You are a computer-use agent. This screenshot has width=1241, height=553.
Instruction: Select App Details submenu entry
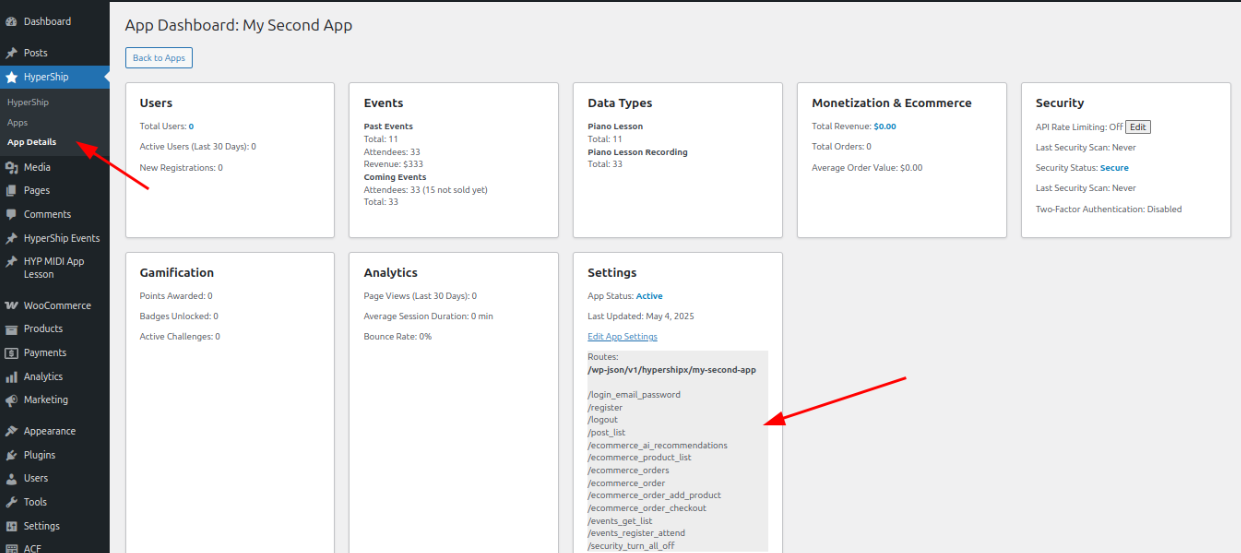tap(32, 142)
